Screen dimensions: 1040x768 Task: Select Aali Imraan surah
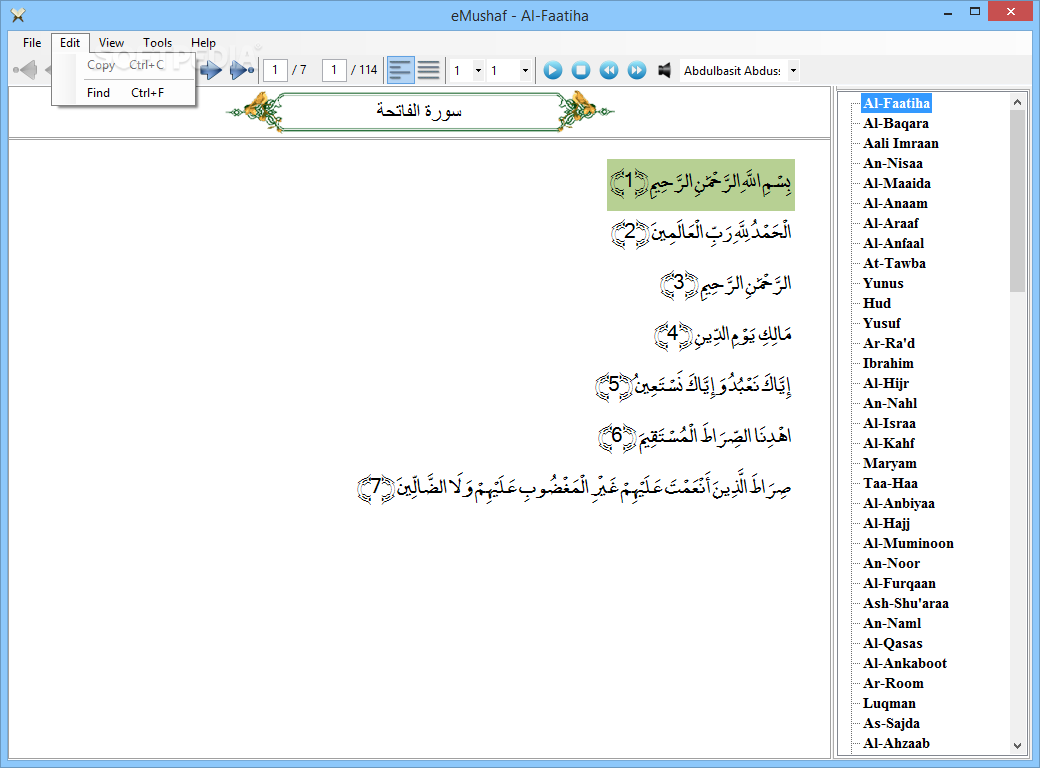(x=901, y=143)
